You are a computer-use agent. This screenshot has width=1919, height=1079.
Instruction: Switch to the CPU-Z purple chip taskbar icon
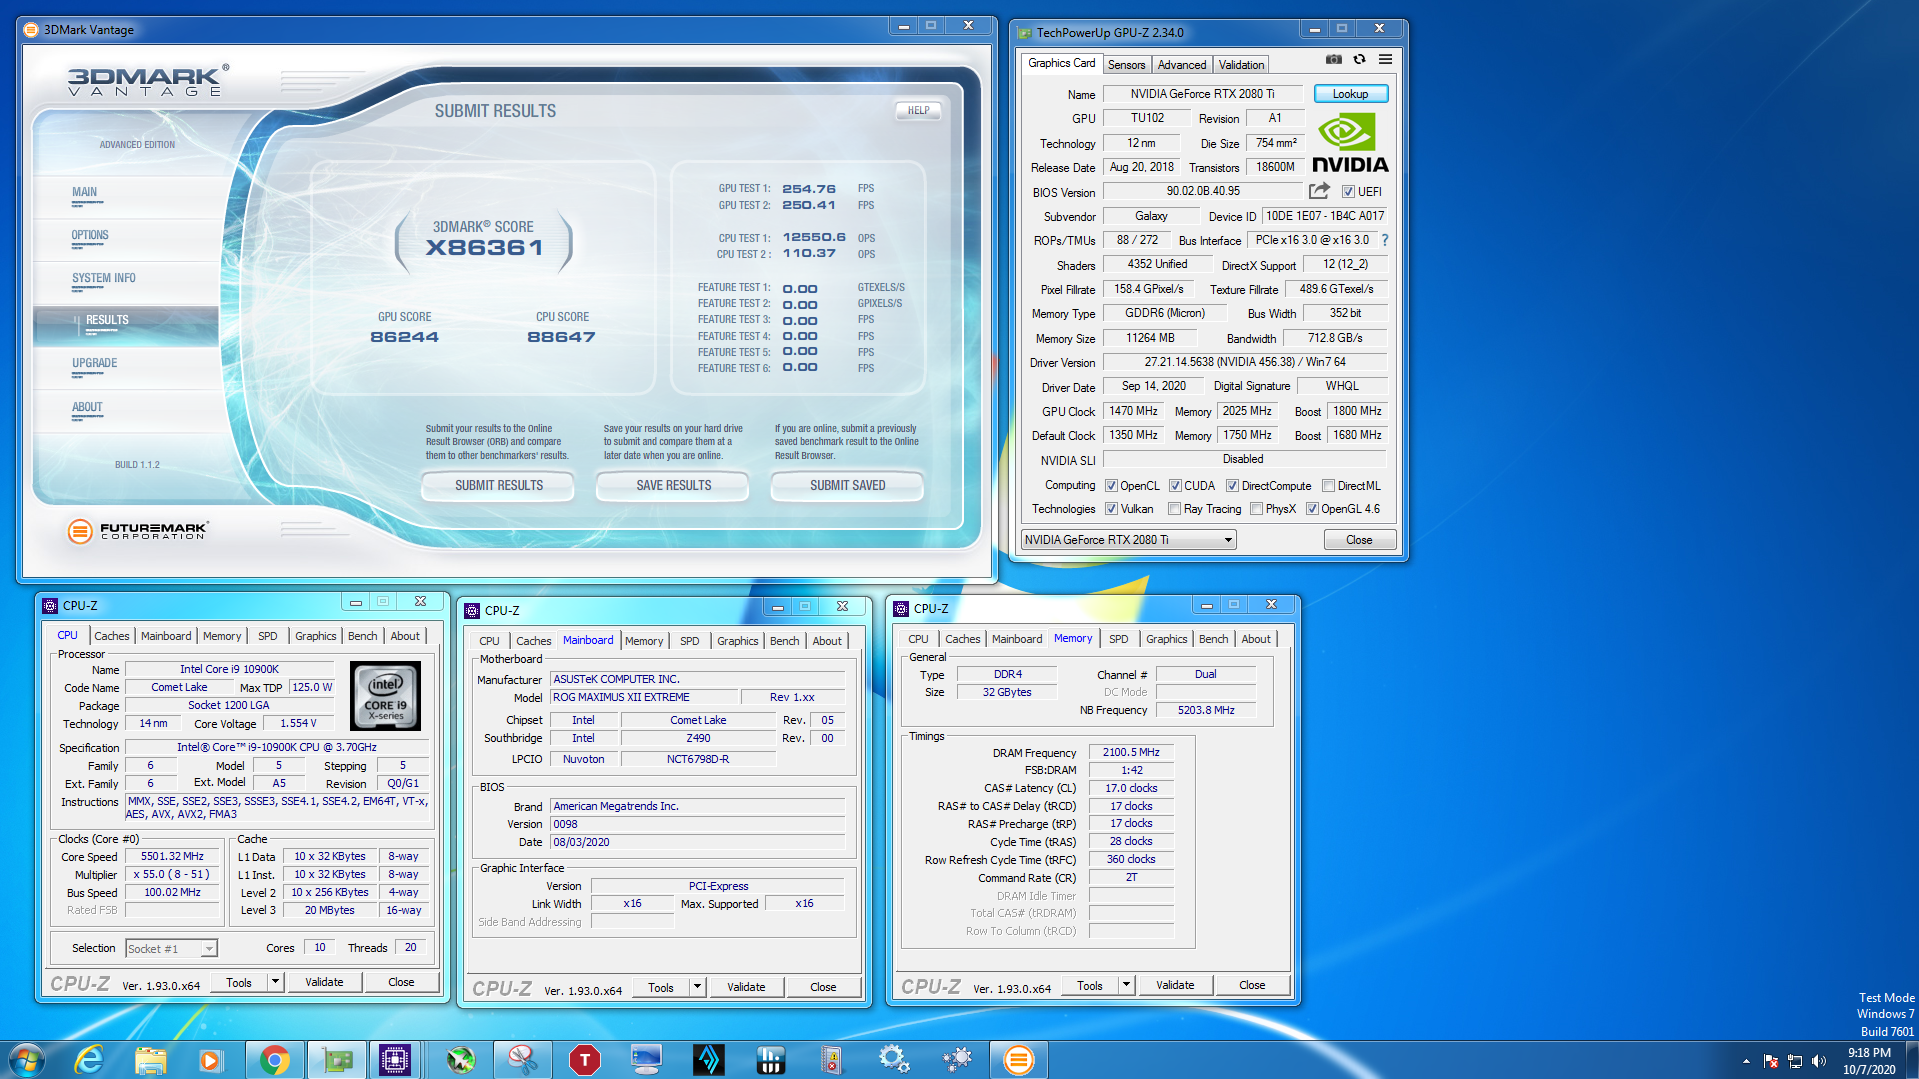click(x=395, y=1060)
